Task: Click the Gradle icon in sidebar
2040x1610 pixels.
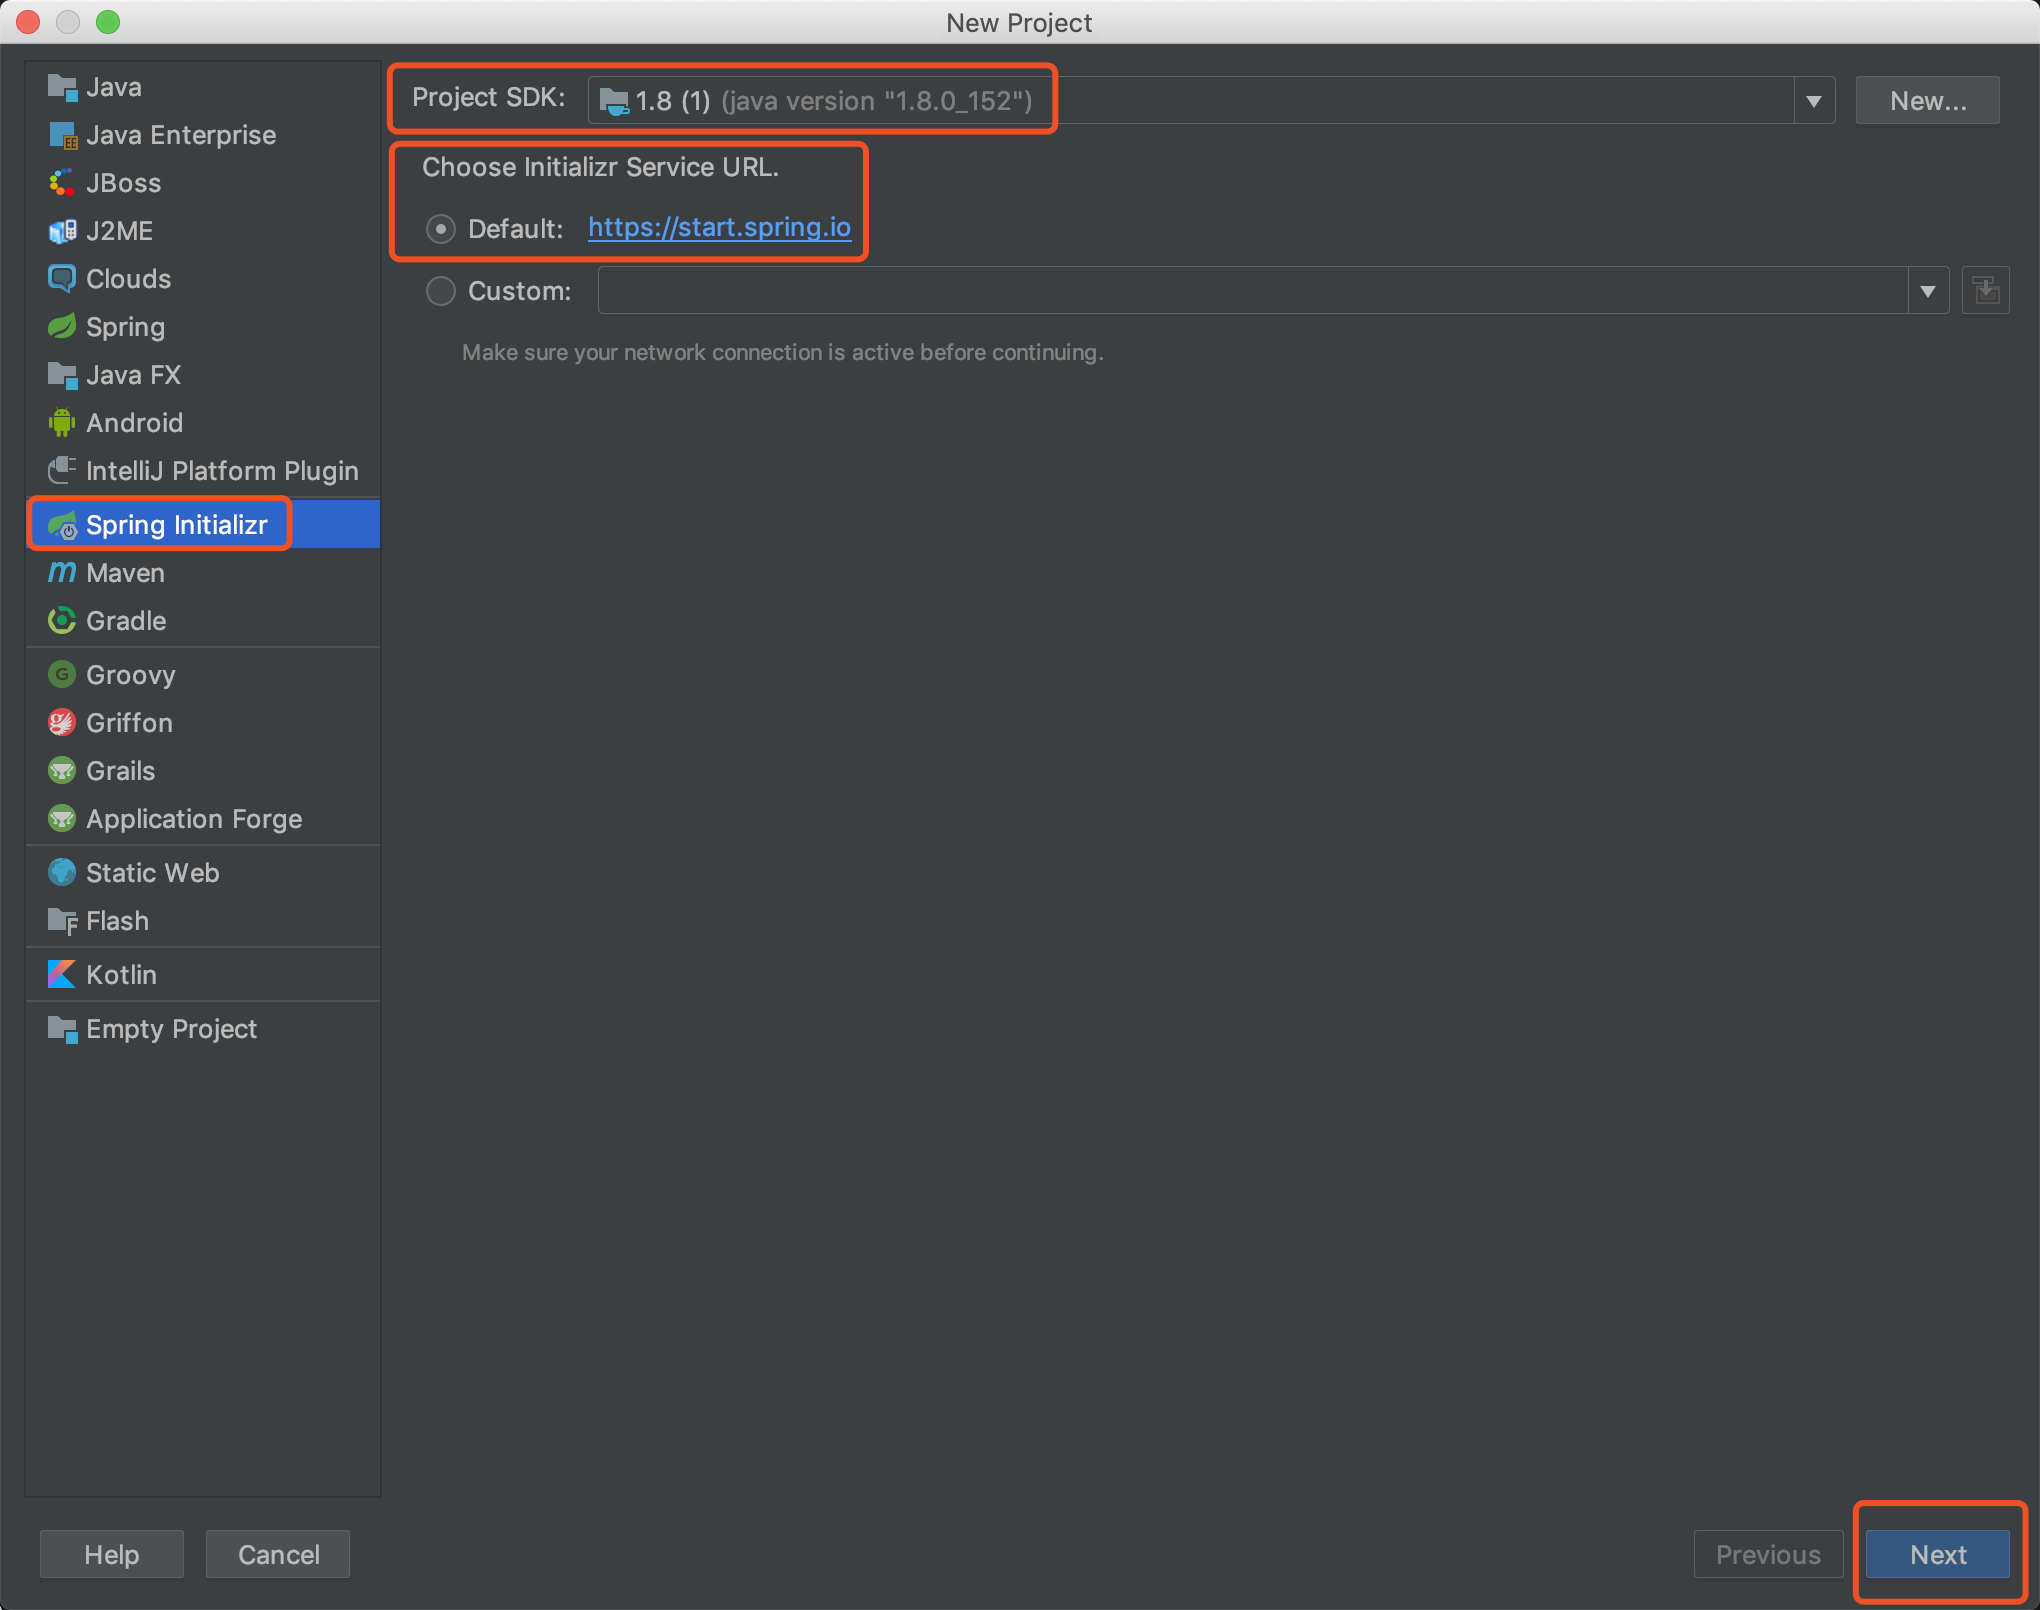Action: click(62, 621)
